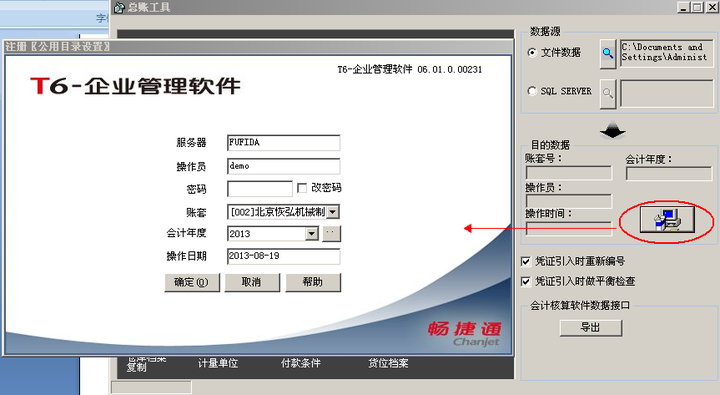Click the 导出 export button
The height and width of the screenshot is (395, 720).
(x=591, y=327)
